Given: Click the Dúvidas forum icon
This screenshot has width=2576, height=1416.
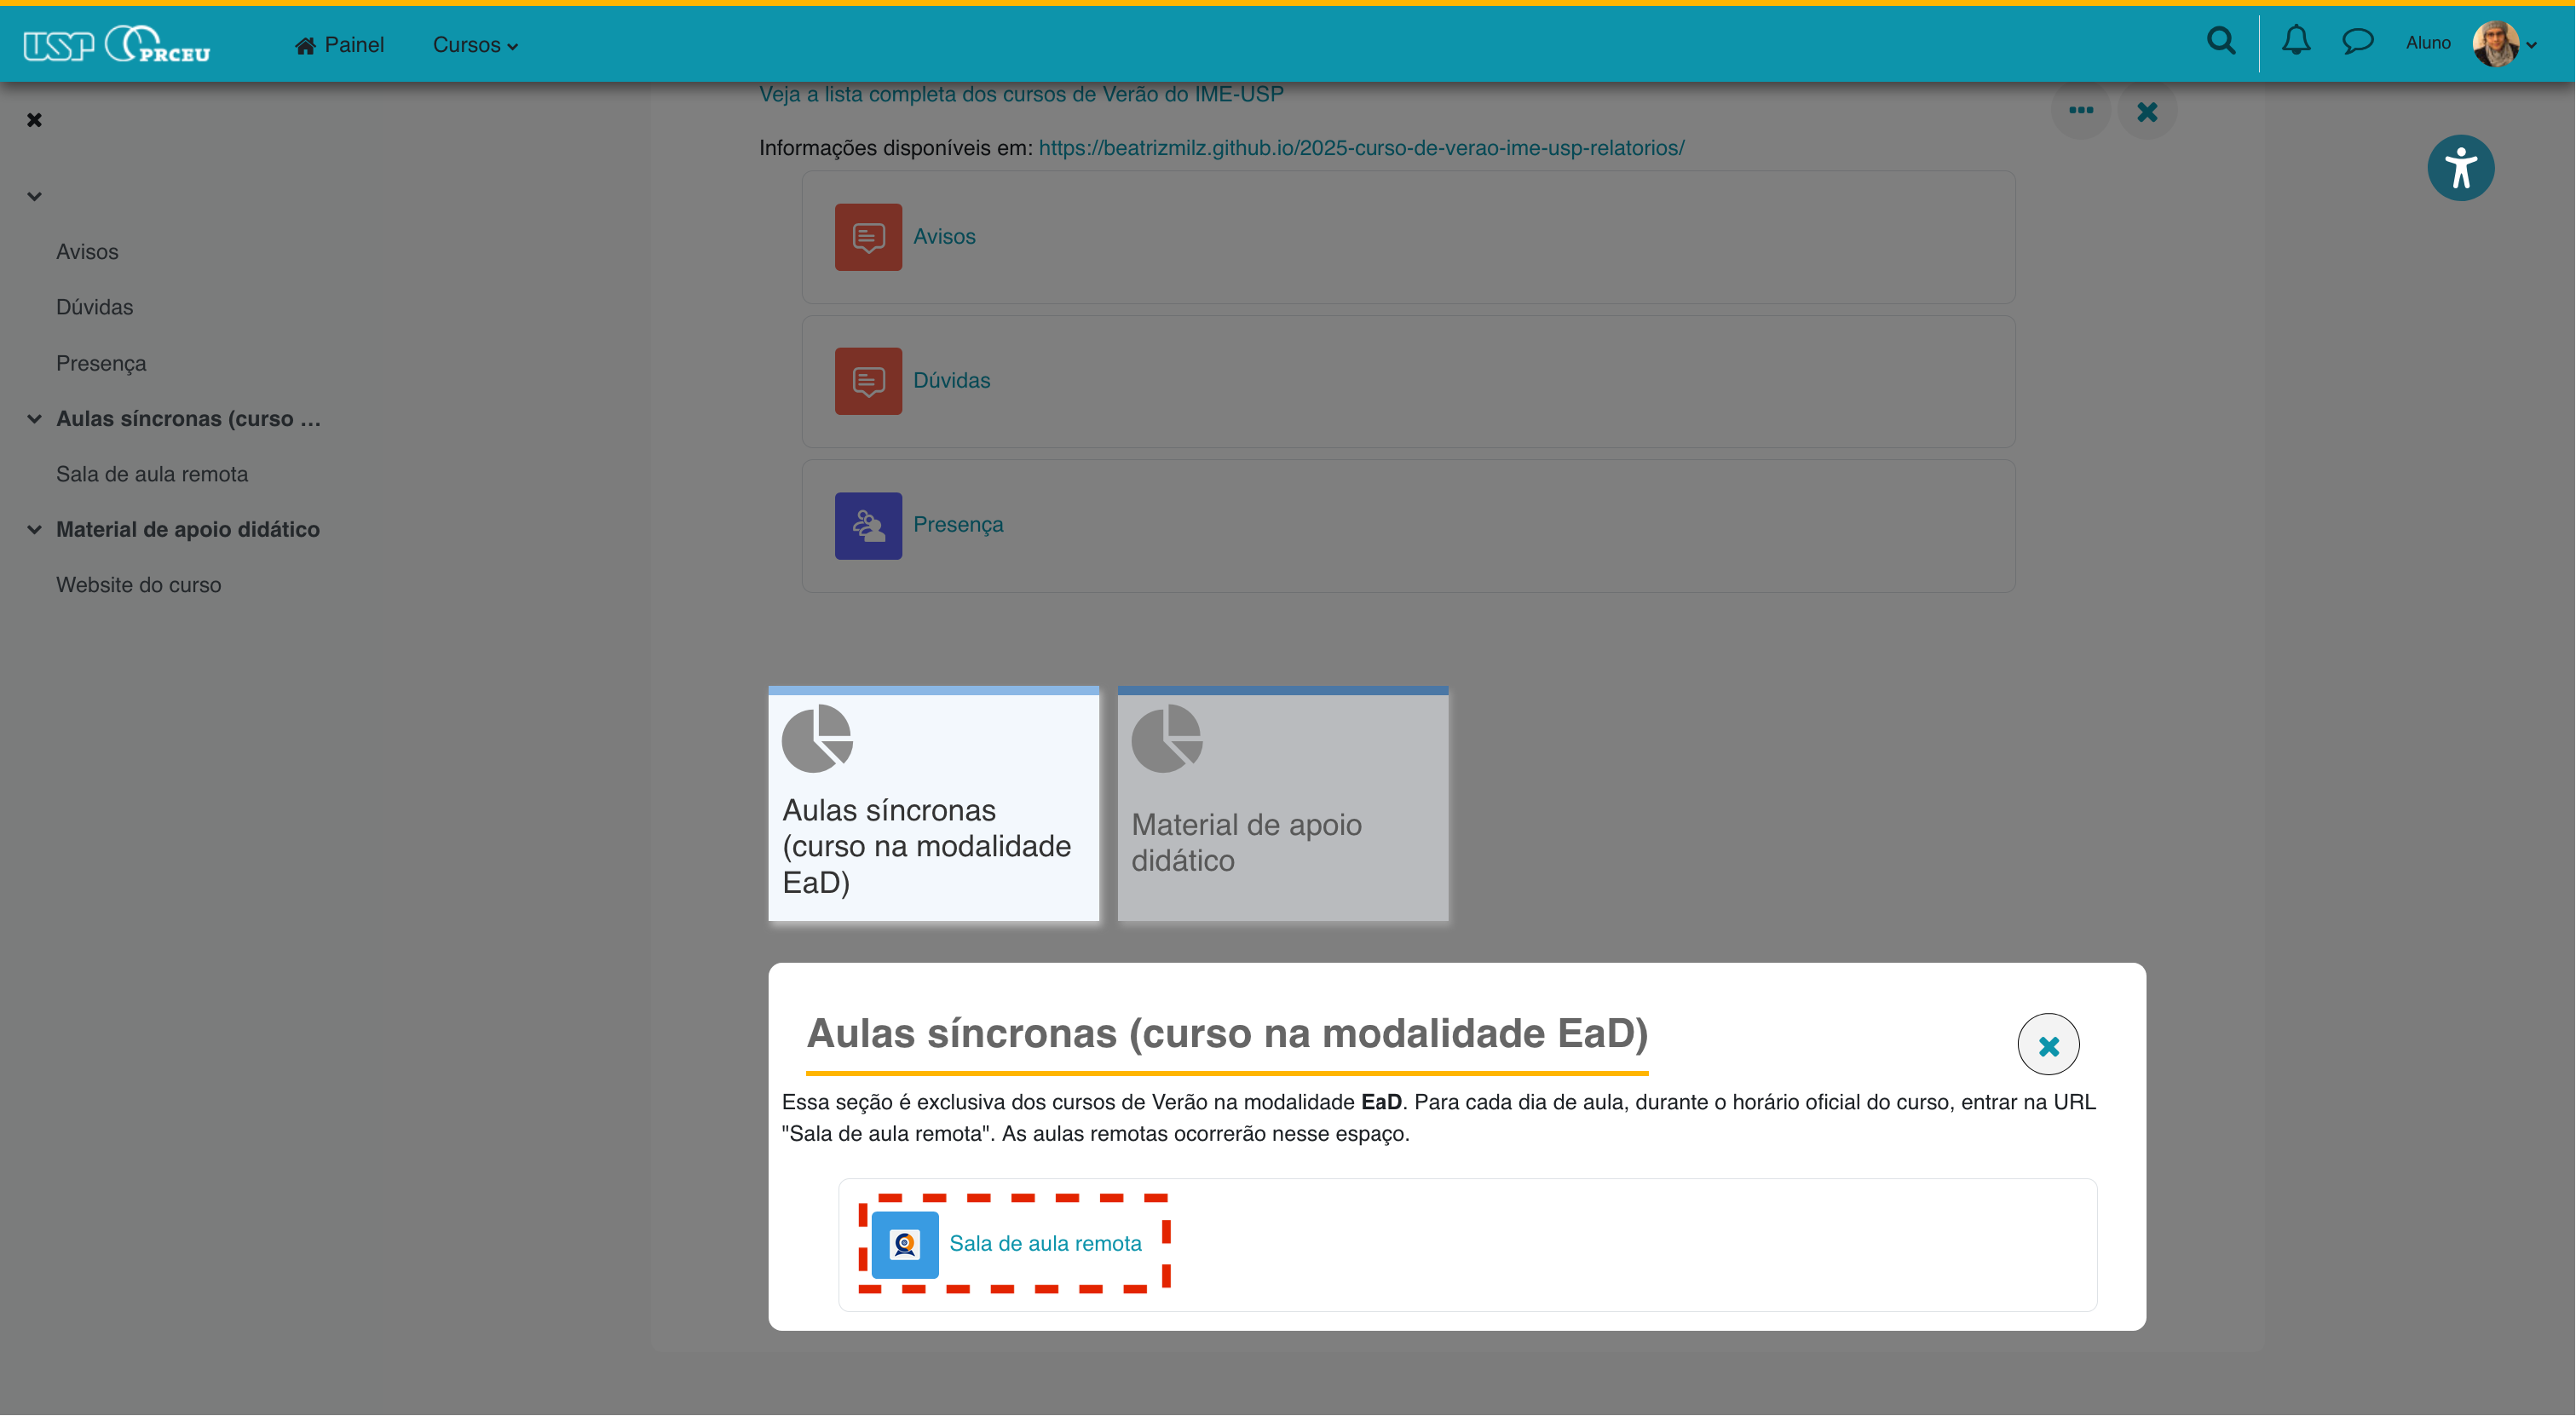Looking at the screenshot, I should coord(868,381).
